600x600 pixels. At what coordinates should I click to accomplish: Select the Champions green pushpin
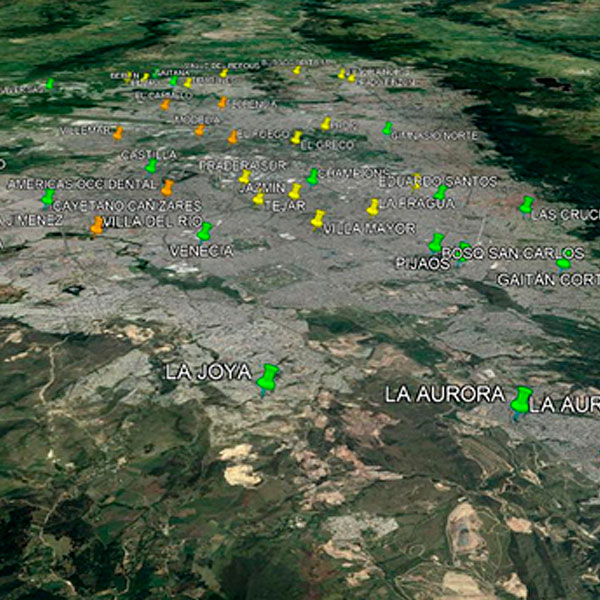tap(313, 176)
